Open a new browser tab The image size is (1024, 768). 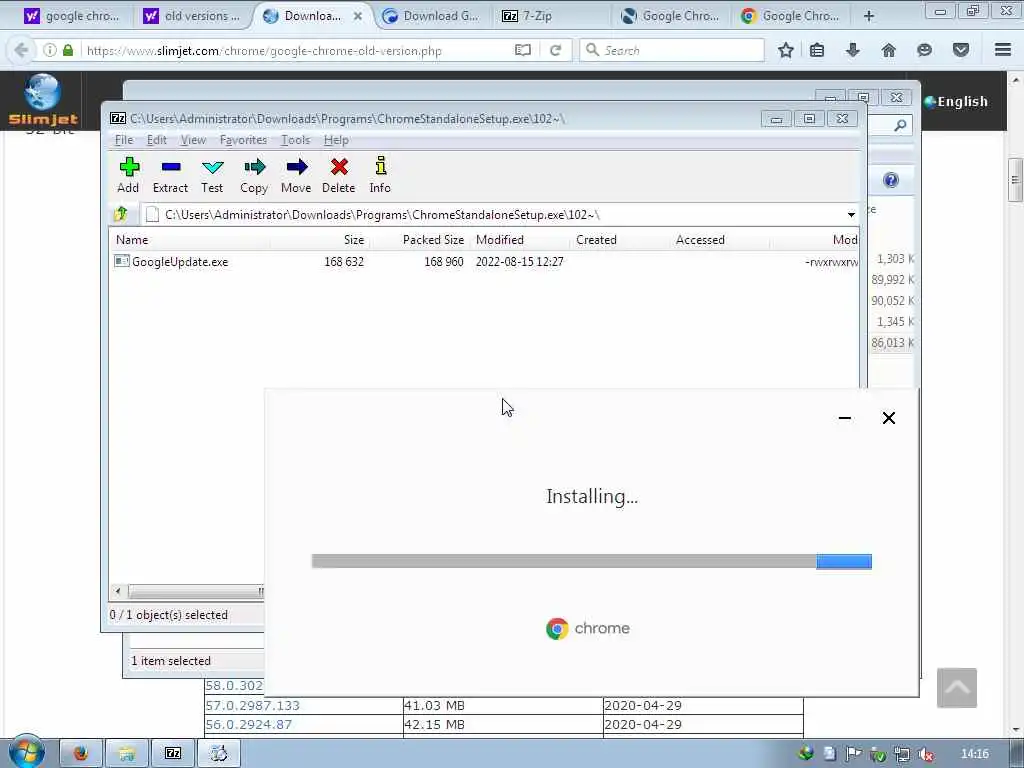[x=869, y=16]
